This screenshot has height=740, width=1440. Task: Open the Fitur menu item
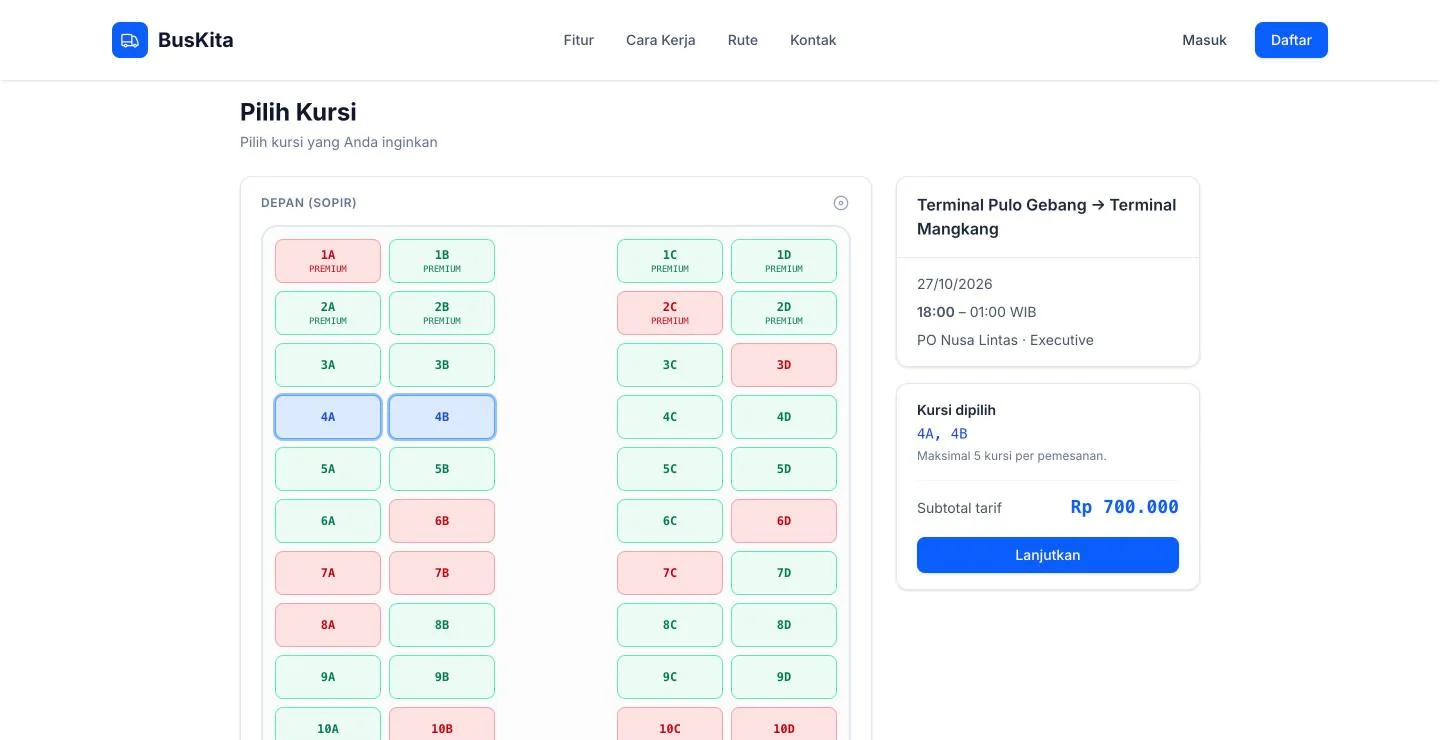[x=579, y=40]
